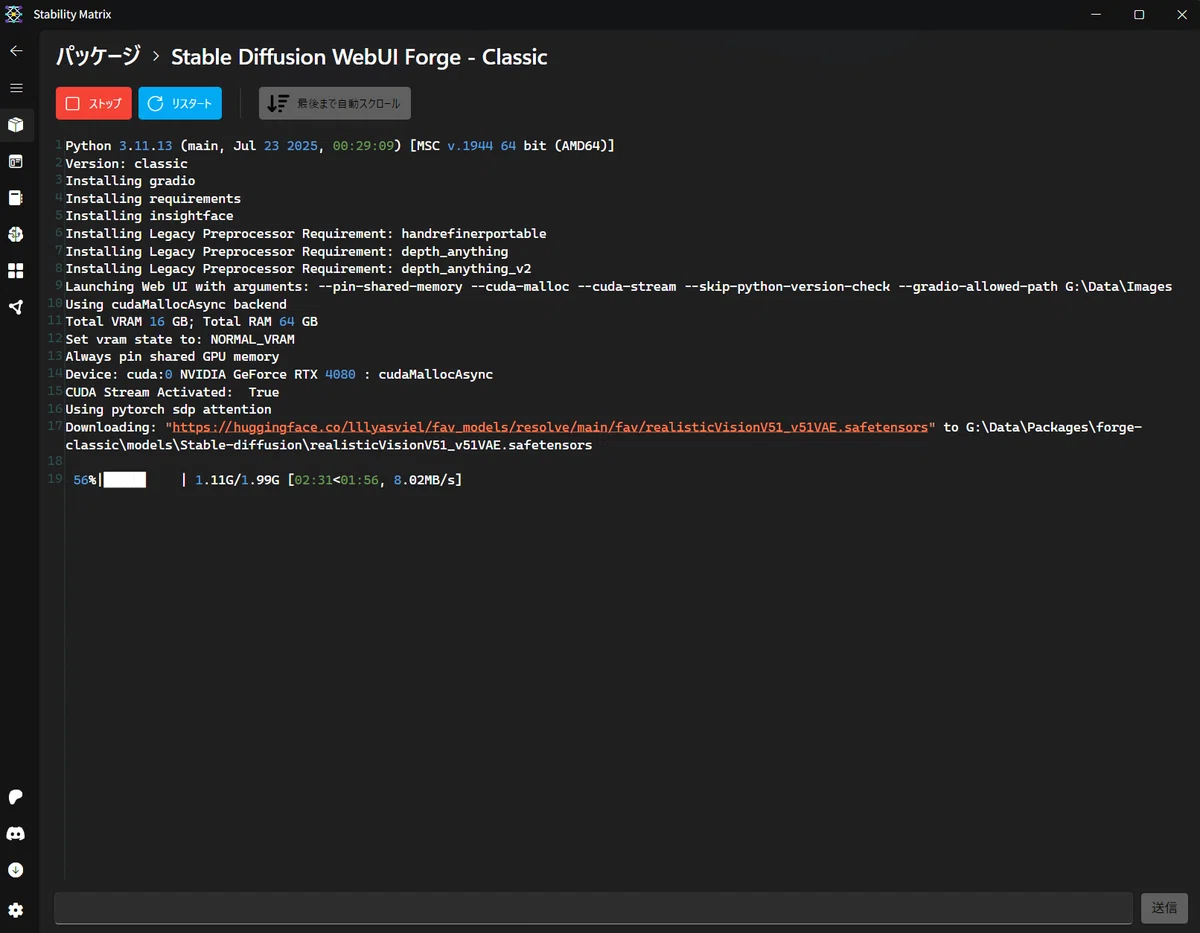Click 'Total VRAM 16 GB' log line
The image size is (1200, 933).
tap(191, 322)
